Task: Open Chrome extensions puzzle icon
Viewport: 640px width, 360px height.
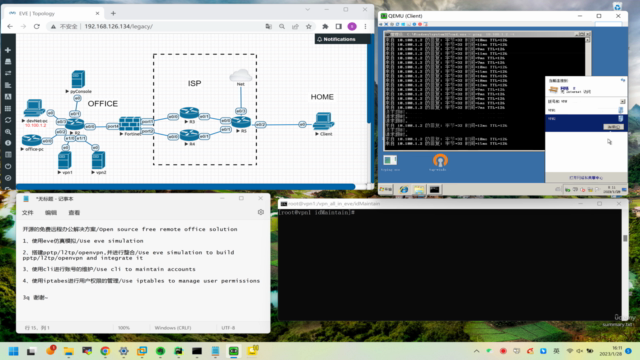Action: (x=325, y=27)
